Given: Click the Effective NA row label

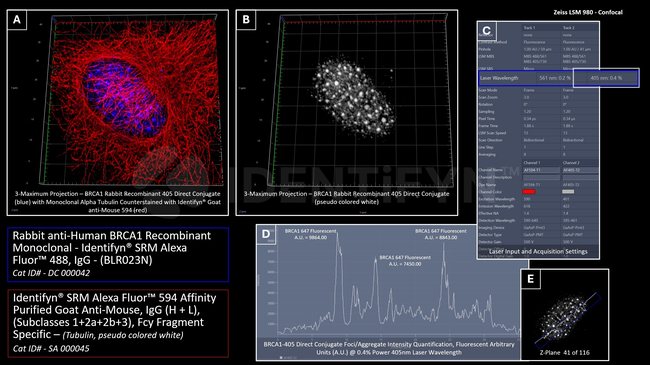Looking at the screenshot, I should pos(489,213).
